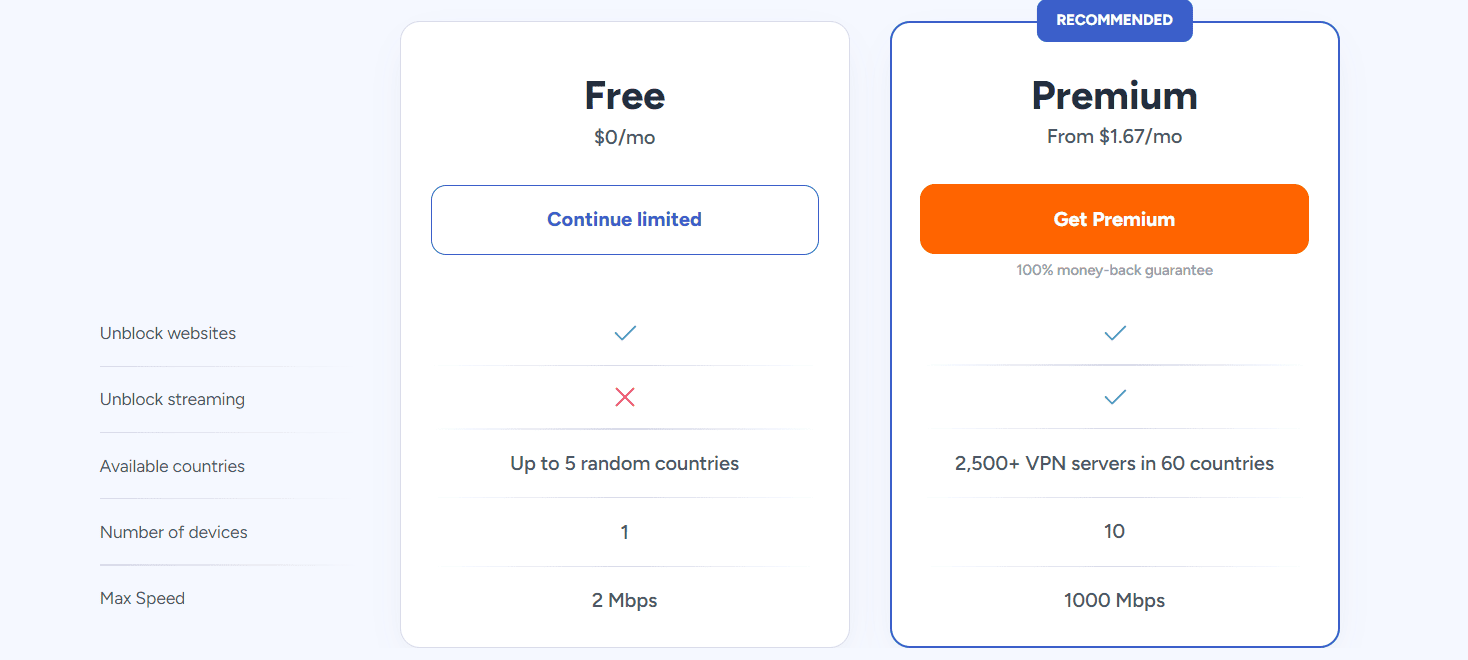Click the Continue limited button
This screenshot has height=660, width=1468.
624,219
